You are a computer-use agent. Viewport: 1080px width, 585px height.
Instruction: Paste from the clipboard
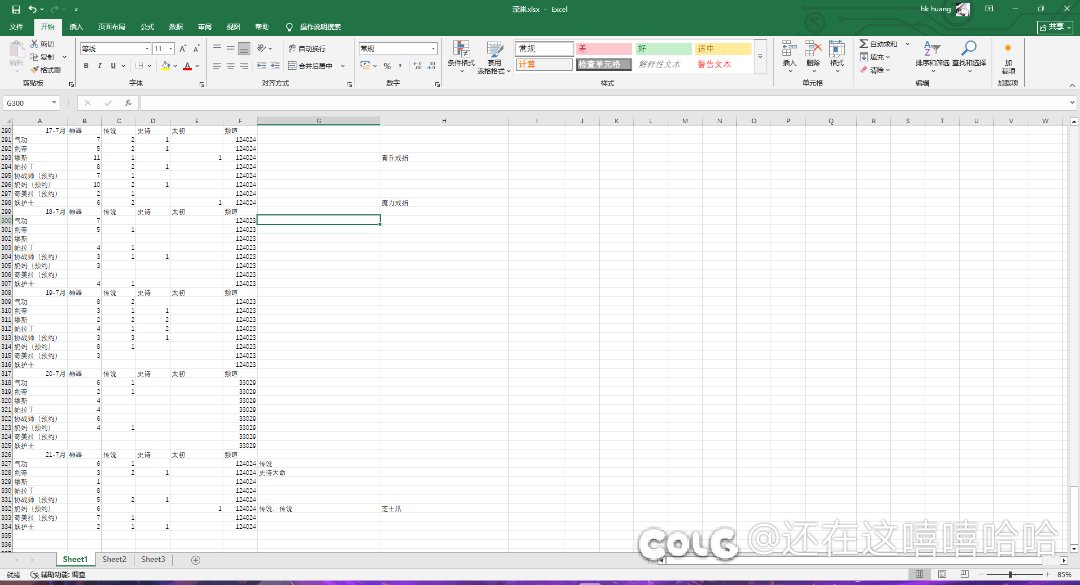pyautogui.click(x=16, y=54)
